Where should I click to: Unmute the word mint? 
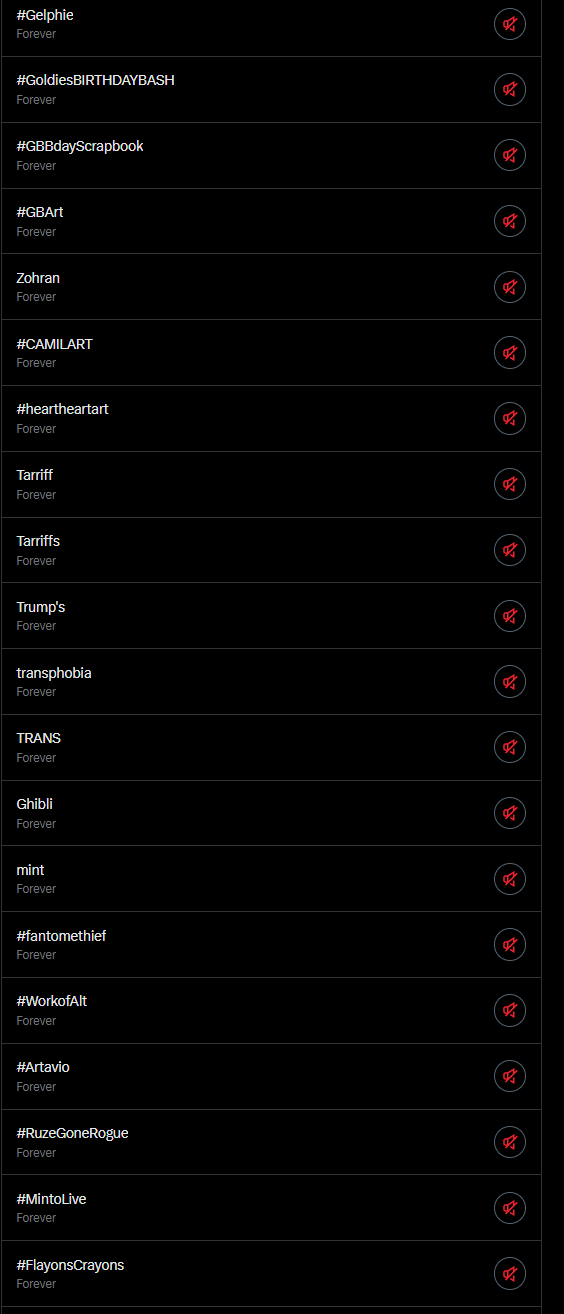[510, 879]
